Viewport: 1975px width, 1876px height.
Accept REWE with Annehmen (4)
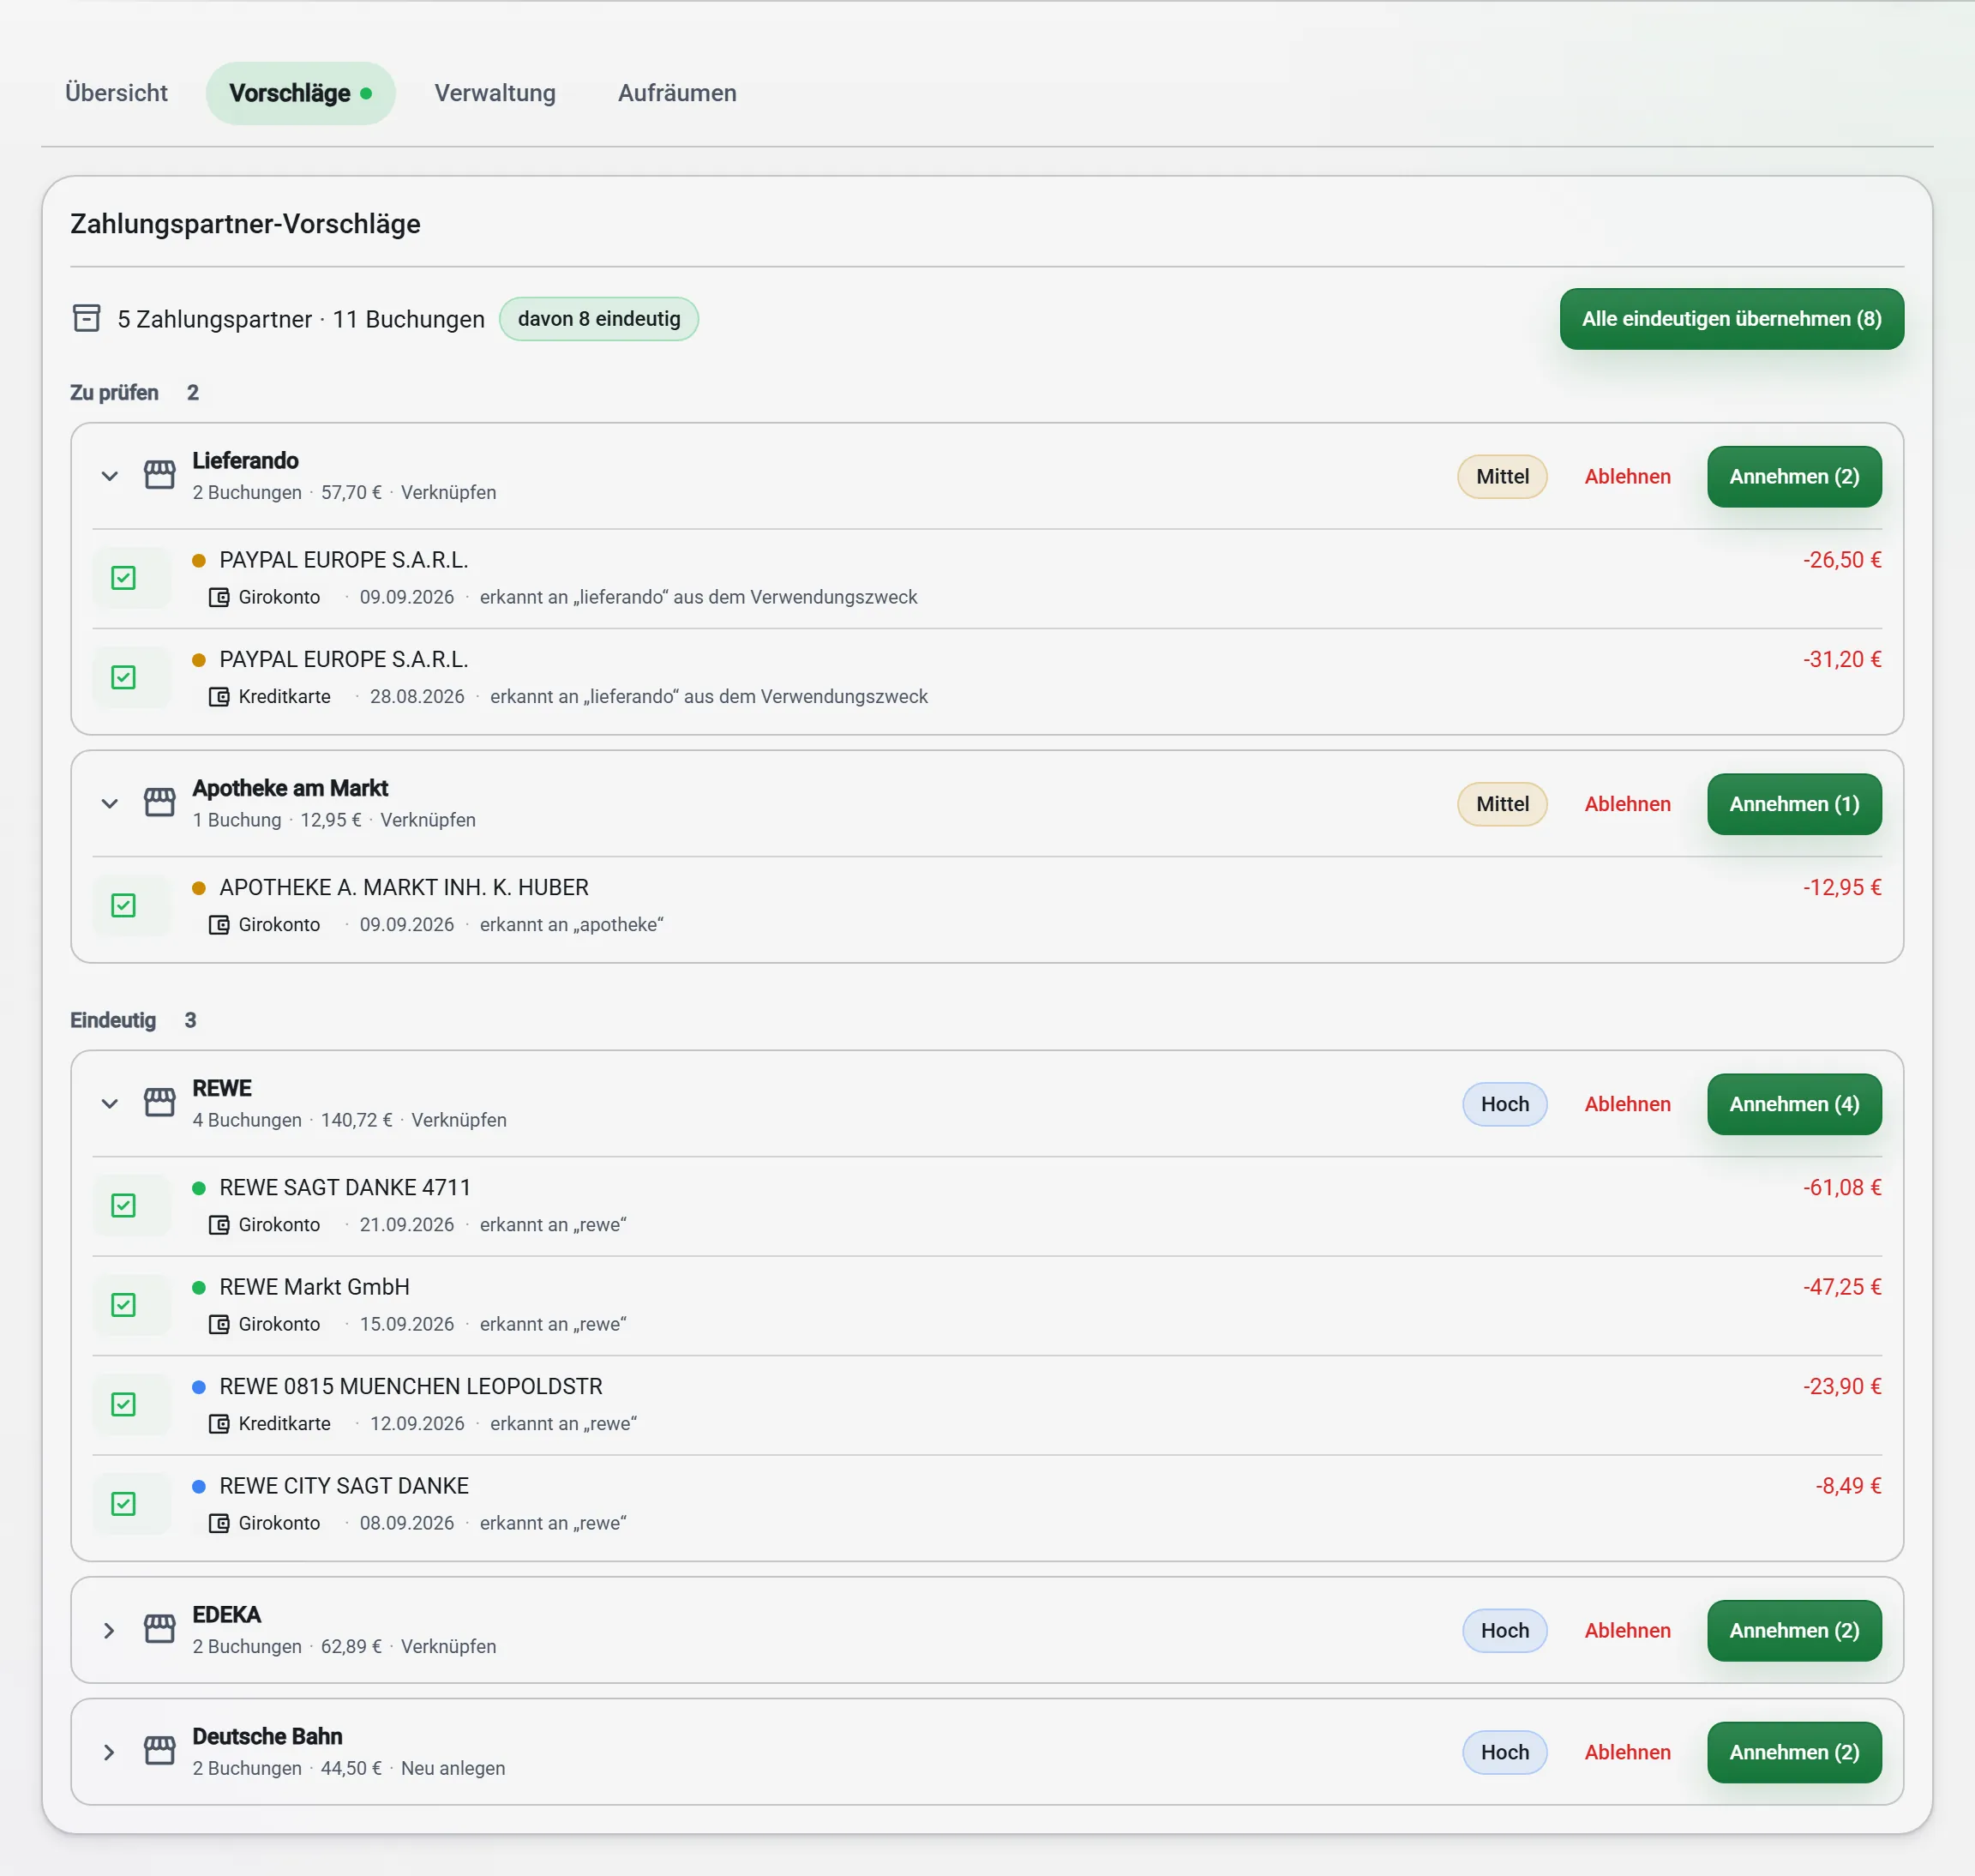point(1794,1104)
